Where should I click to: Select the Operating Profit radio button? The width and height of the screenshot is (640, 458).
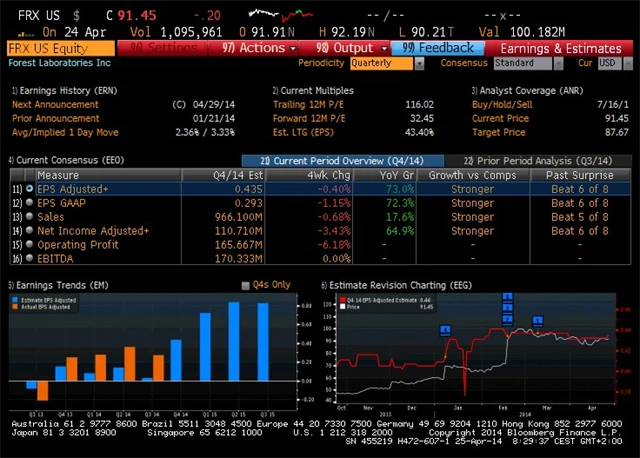pyautogui.click(x=29, y=244)
